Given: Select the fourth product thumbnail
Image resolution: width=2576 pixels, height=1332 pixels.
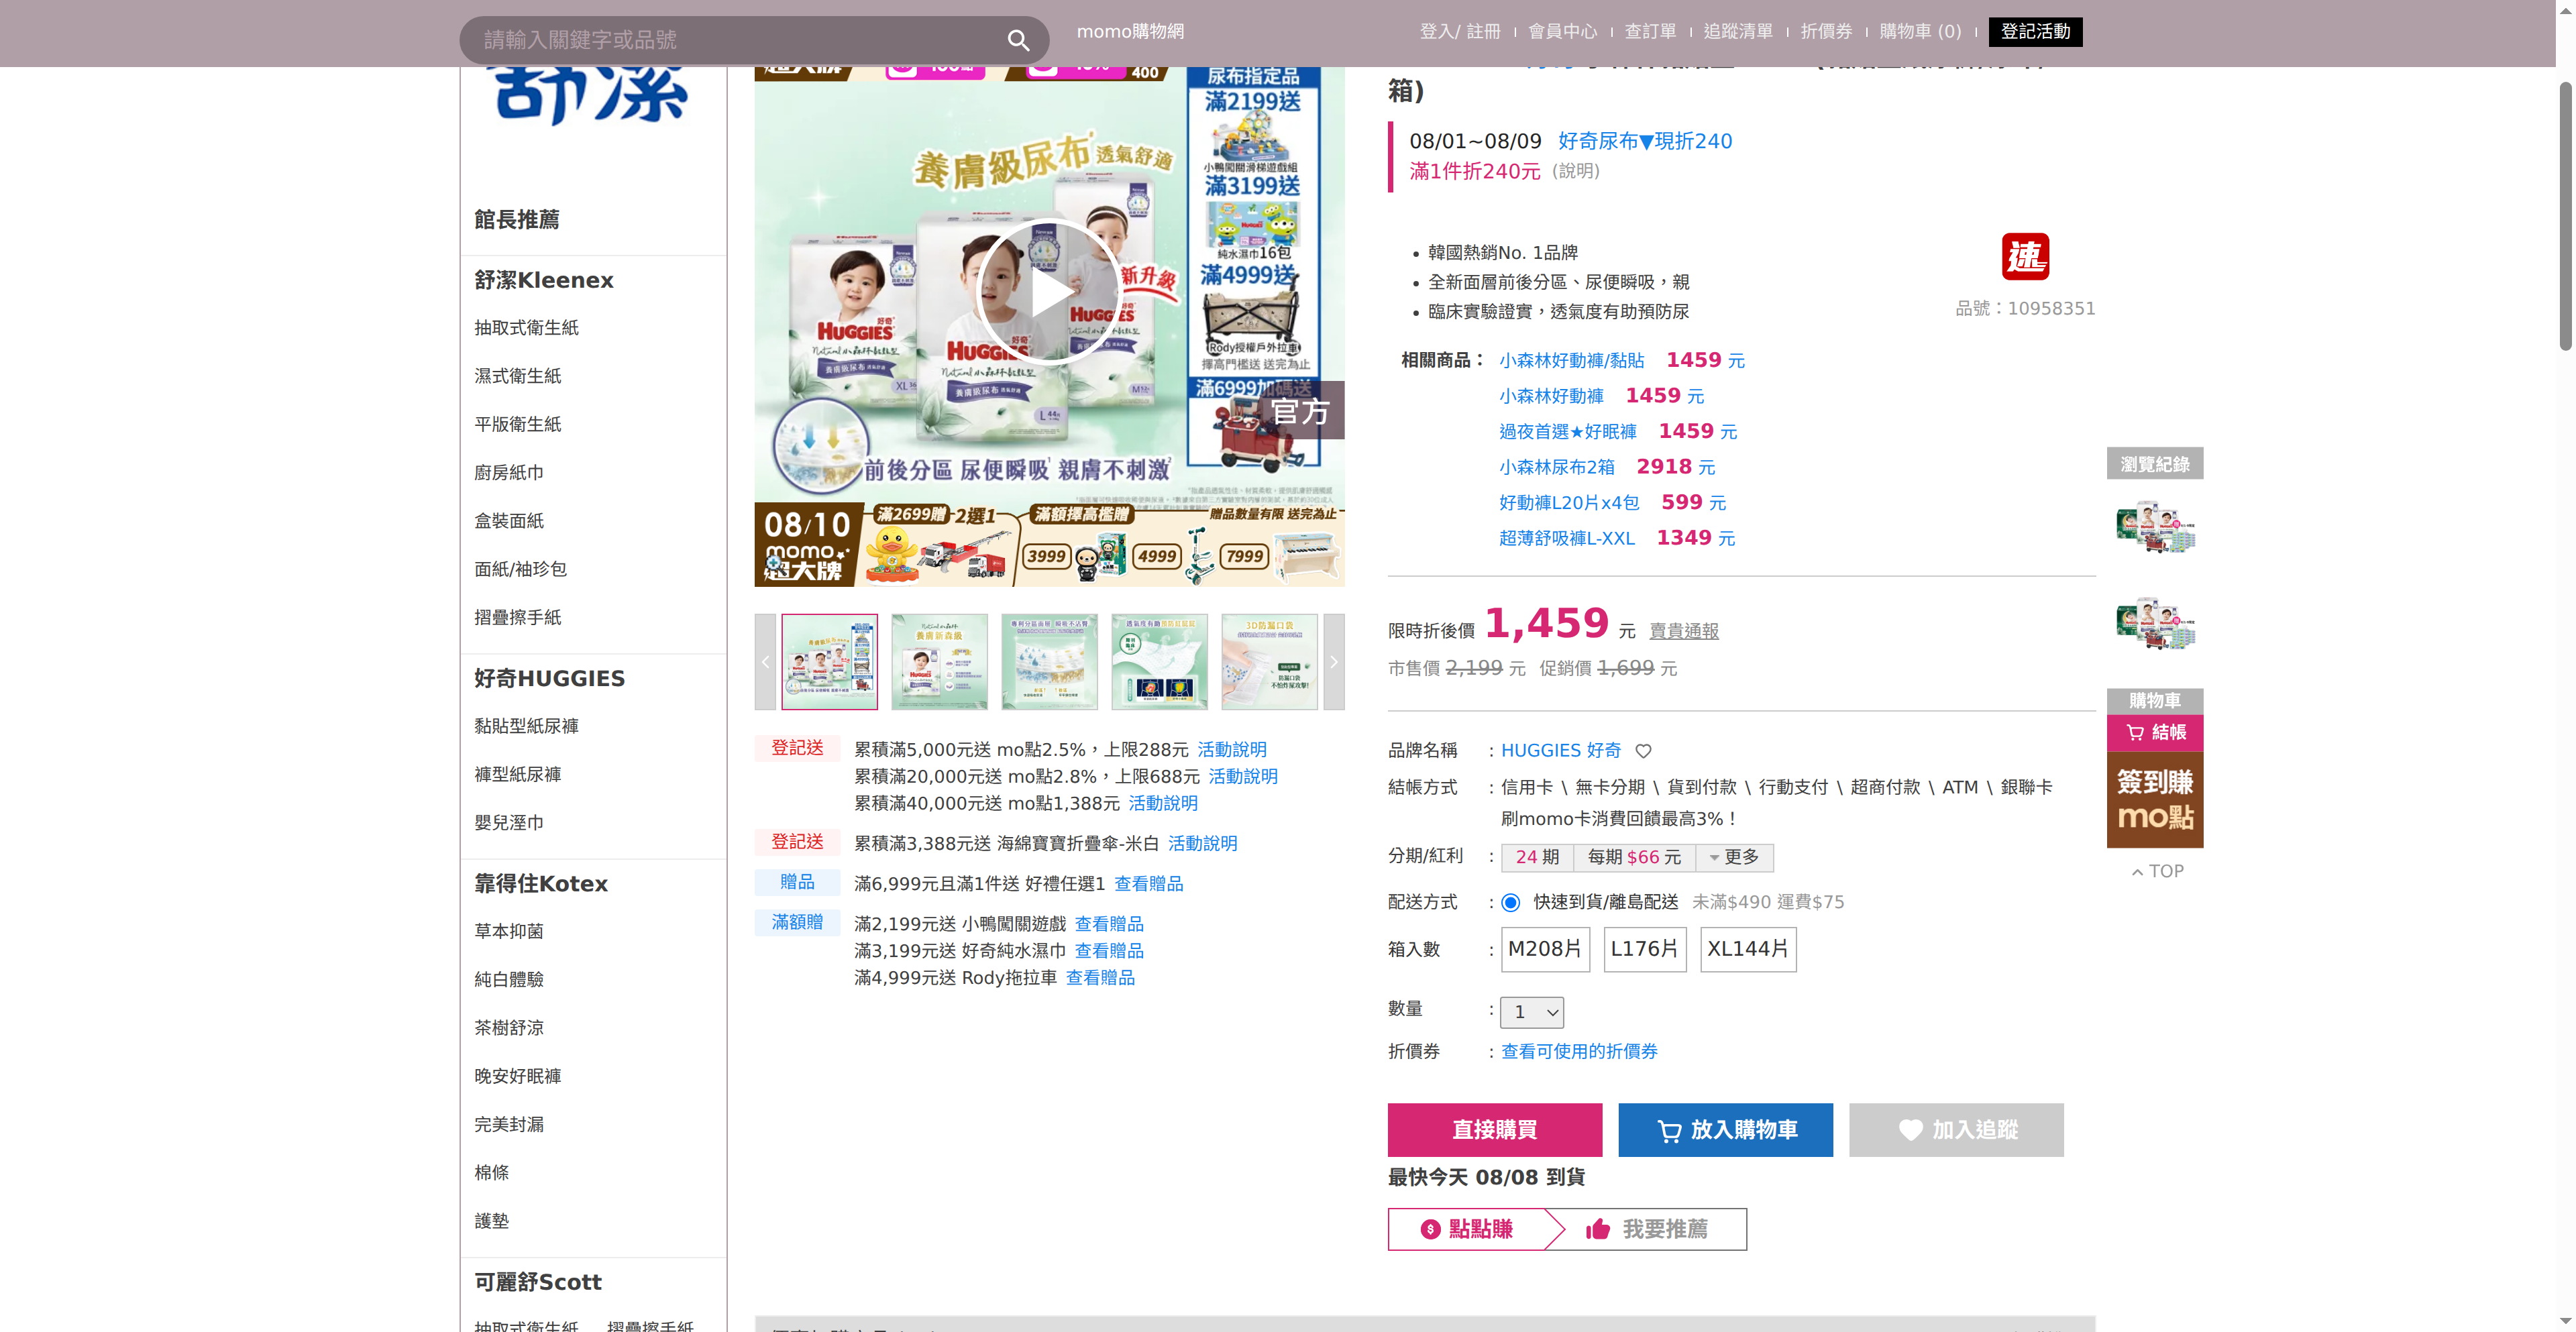Looking at the screenshot, I should click(1159, 662).
